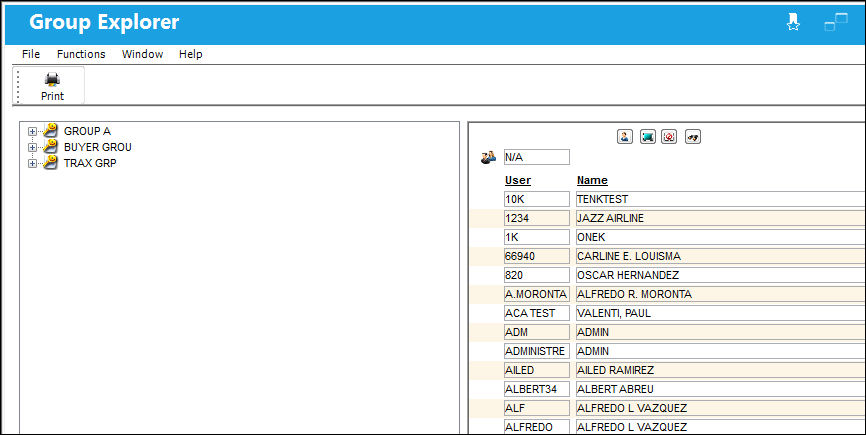
Task: Open the File menu
Action: pyautogui.click(x=31, y=54)
